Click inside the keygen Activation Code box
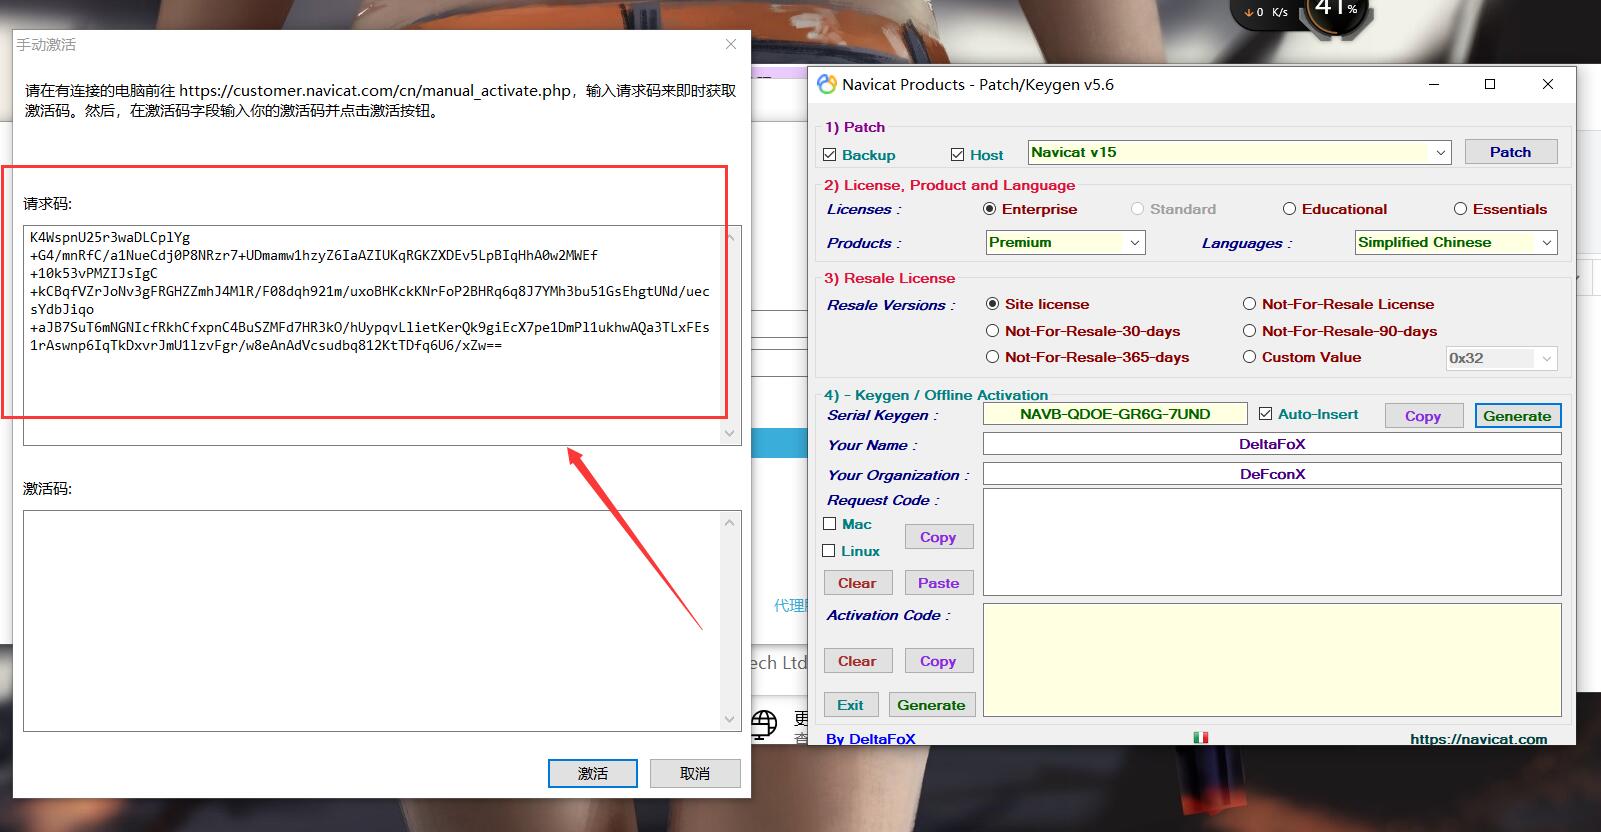Viewport: 1601px width, 832px height. 1272,660
